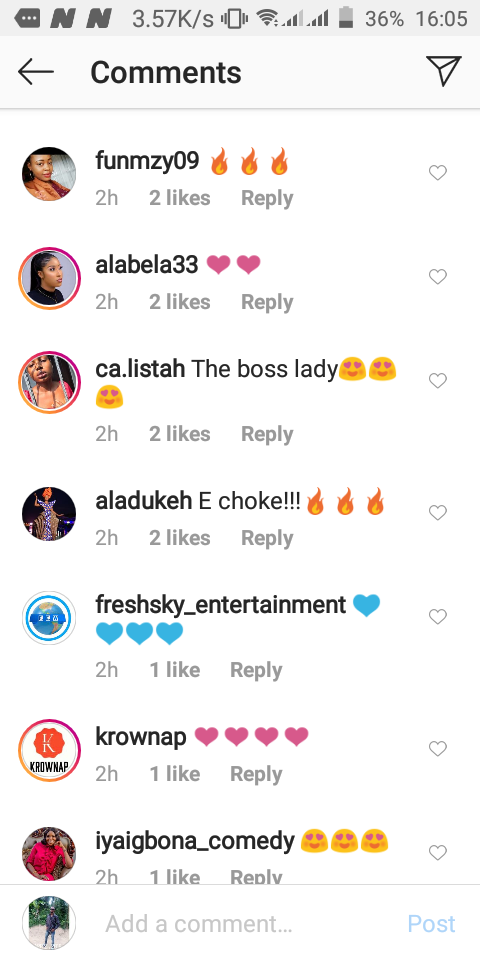
Task: Open krownap's logo avatar
Action: click(x=49, y=749)
